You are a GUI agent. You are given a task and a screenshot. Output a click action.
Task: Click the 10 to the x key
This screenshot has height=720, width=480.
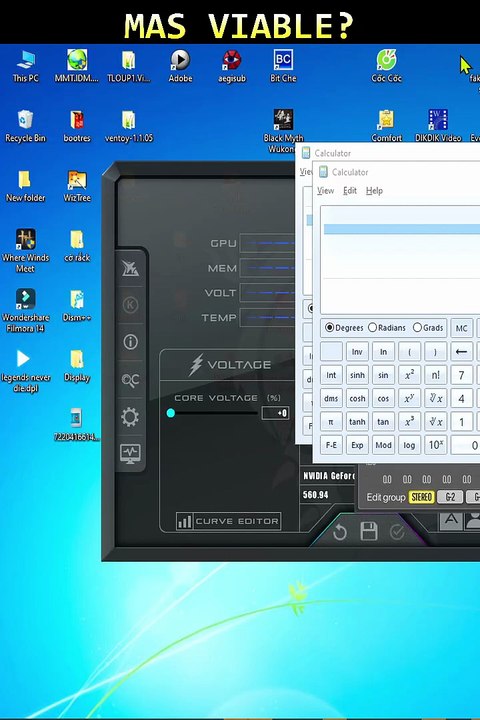click(x=435, y=445)
